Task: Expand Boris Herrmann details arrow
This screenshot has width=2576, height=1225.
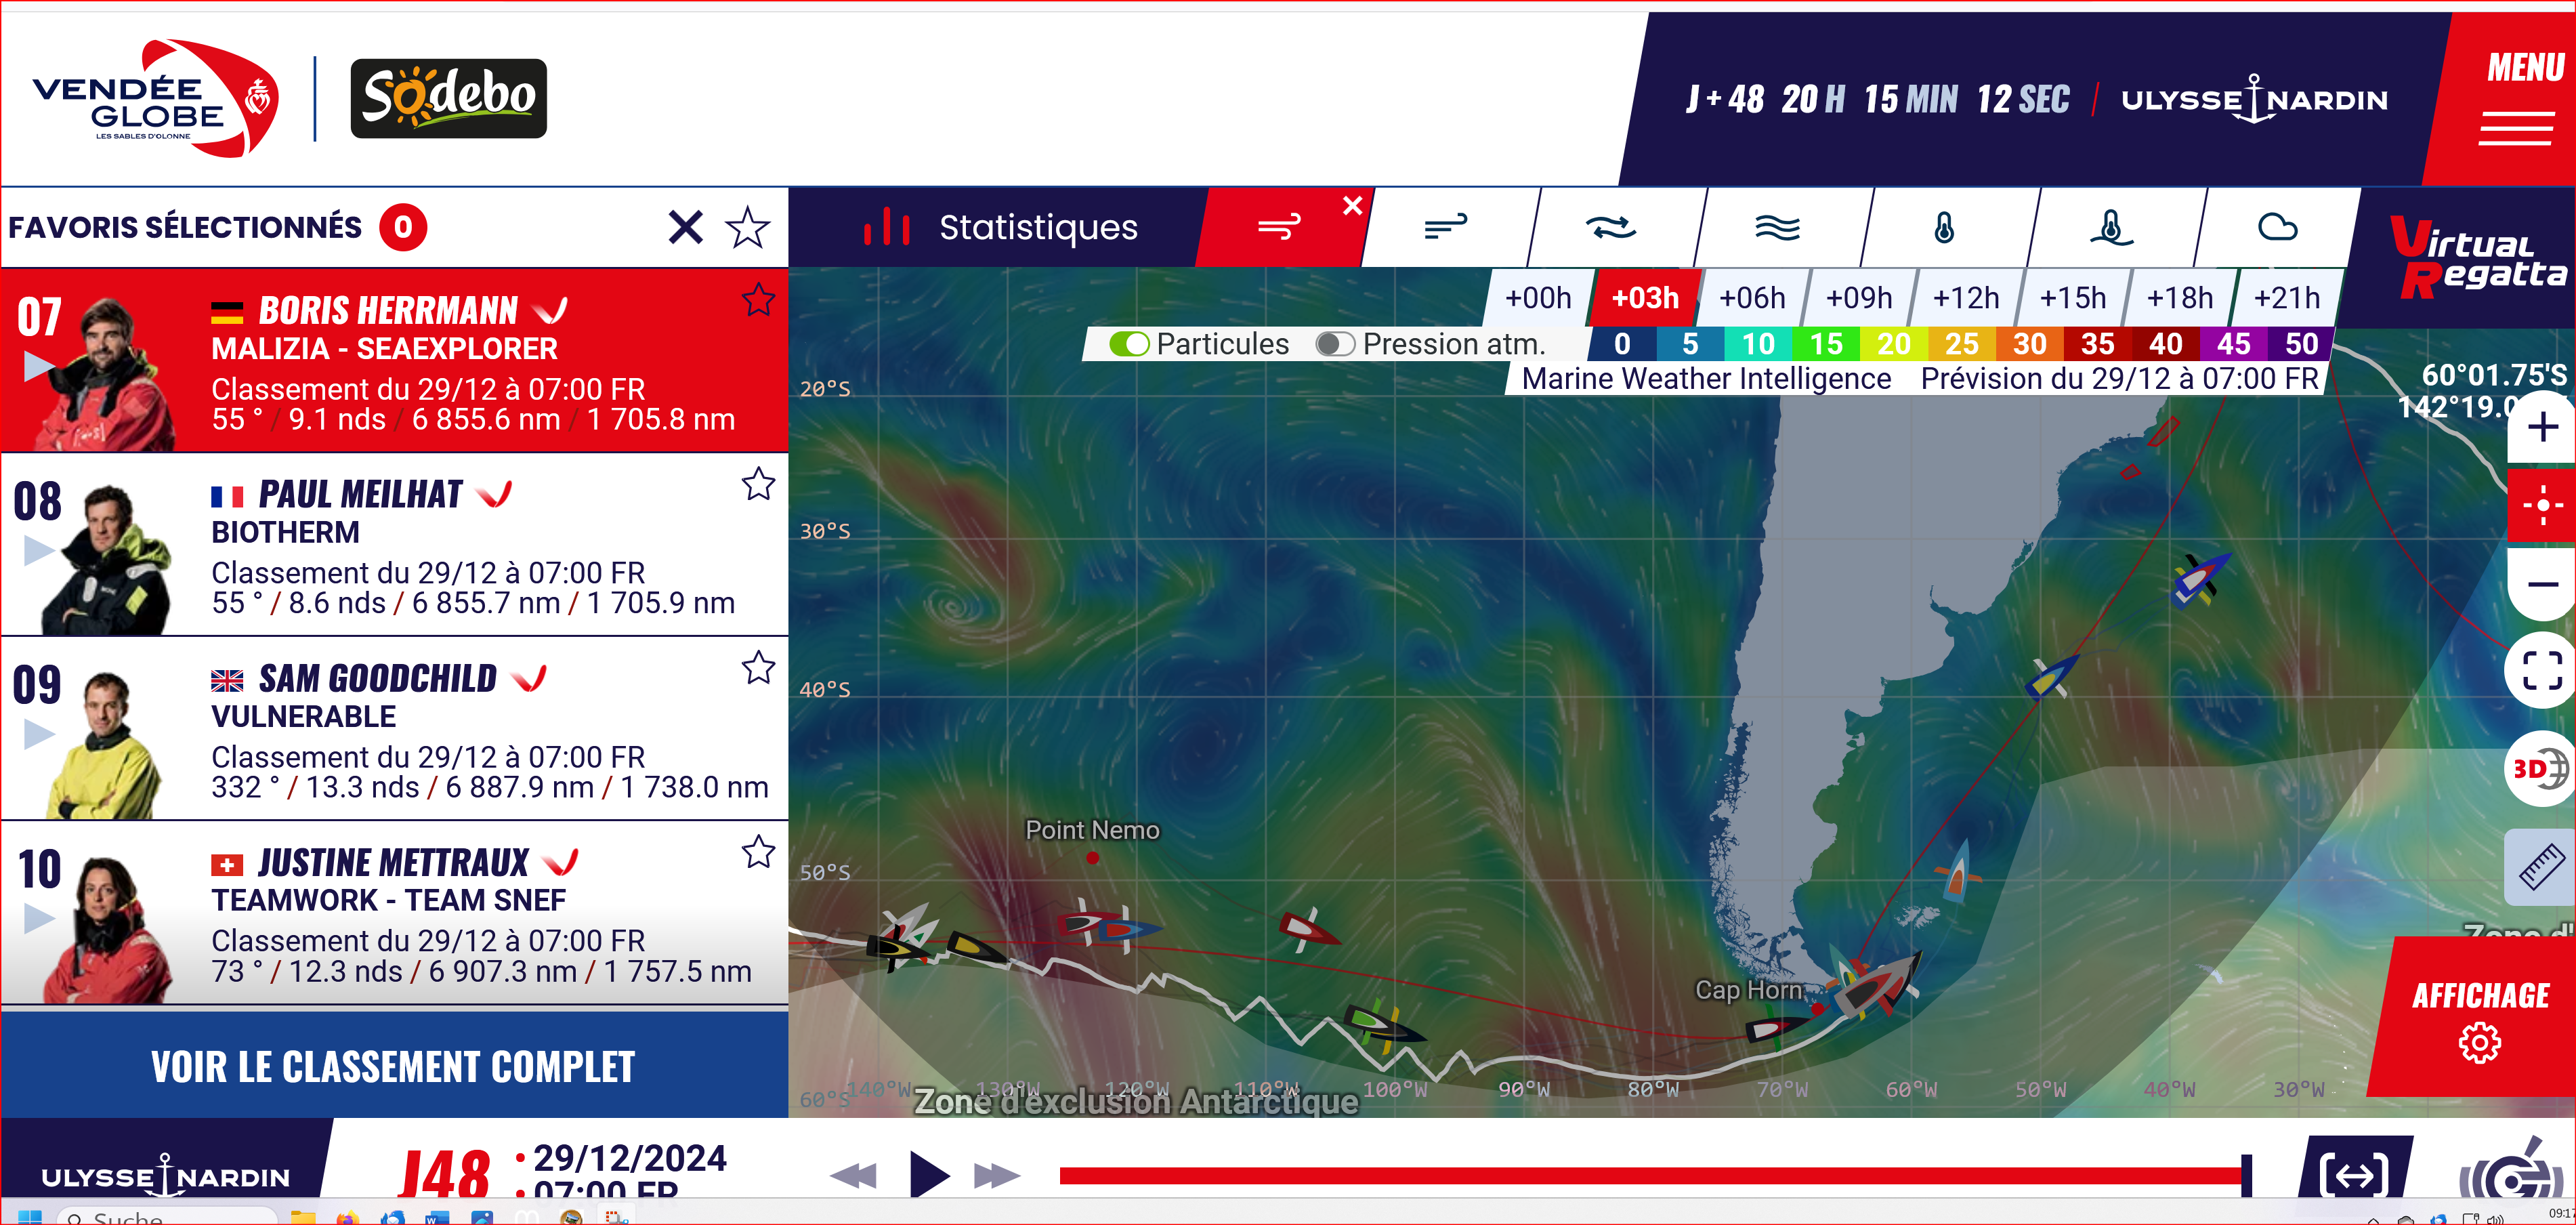Action: (39, 366)
